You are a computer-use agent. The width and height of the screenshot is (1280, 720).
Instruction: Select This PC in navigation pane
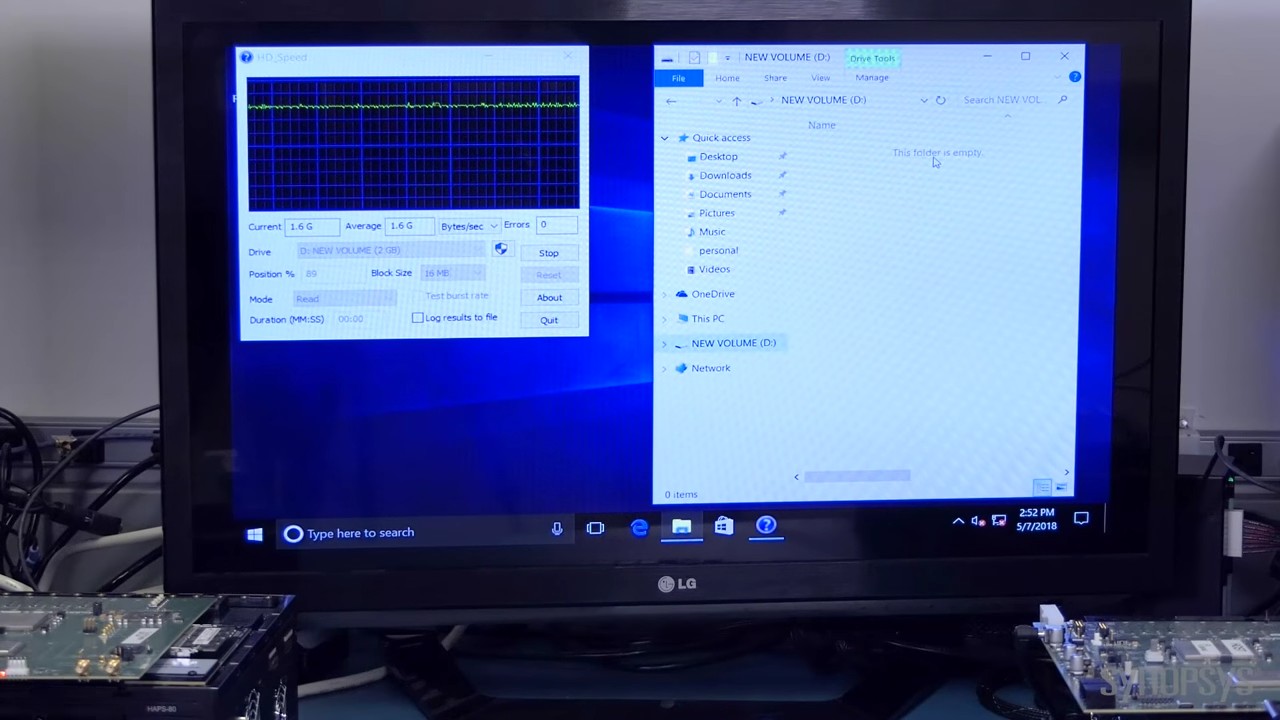click(x=707, y=319)
